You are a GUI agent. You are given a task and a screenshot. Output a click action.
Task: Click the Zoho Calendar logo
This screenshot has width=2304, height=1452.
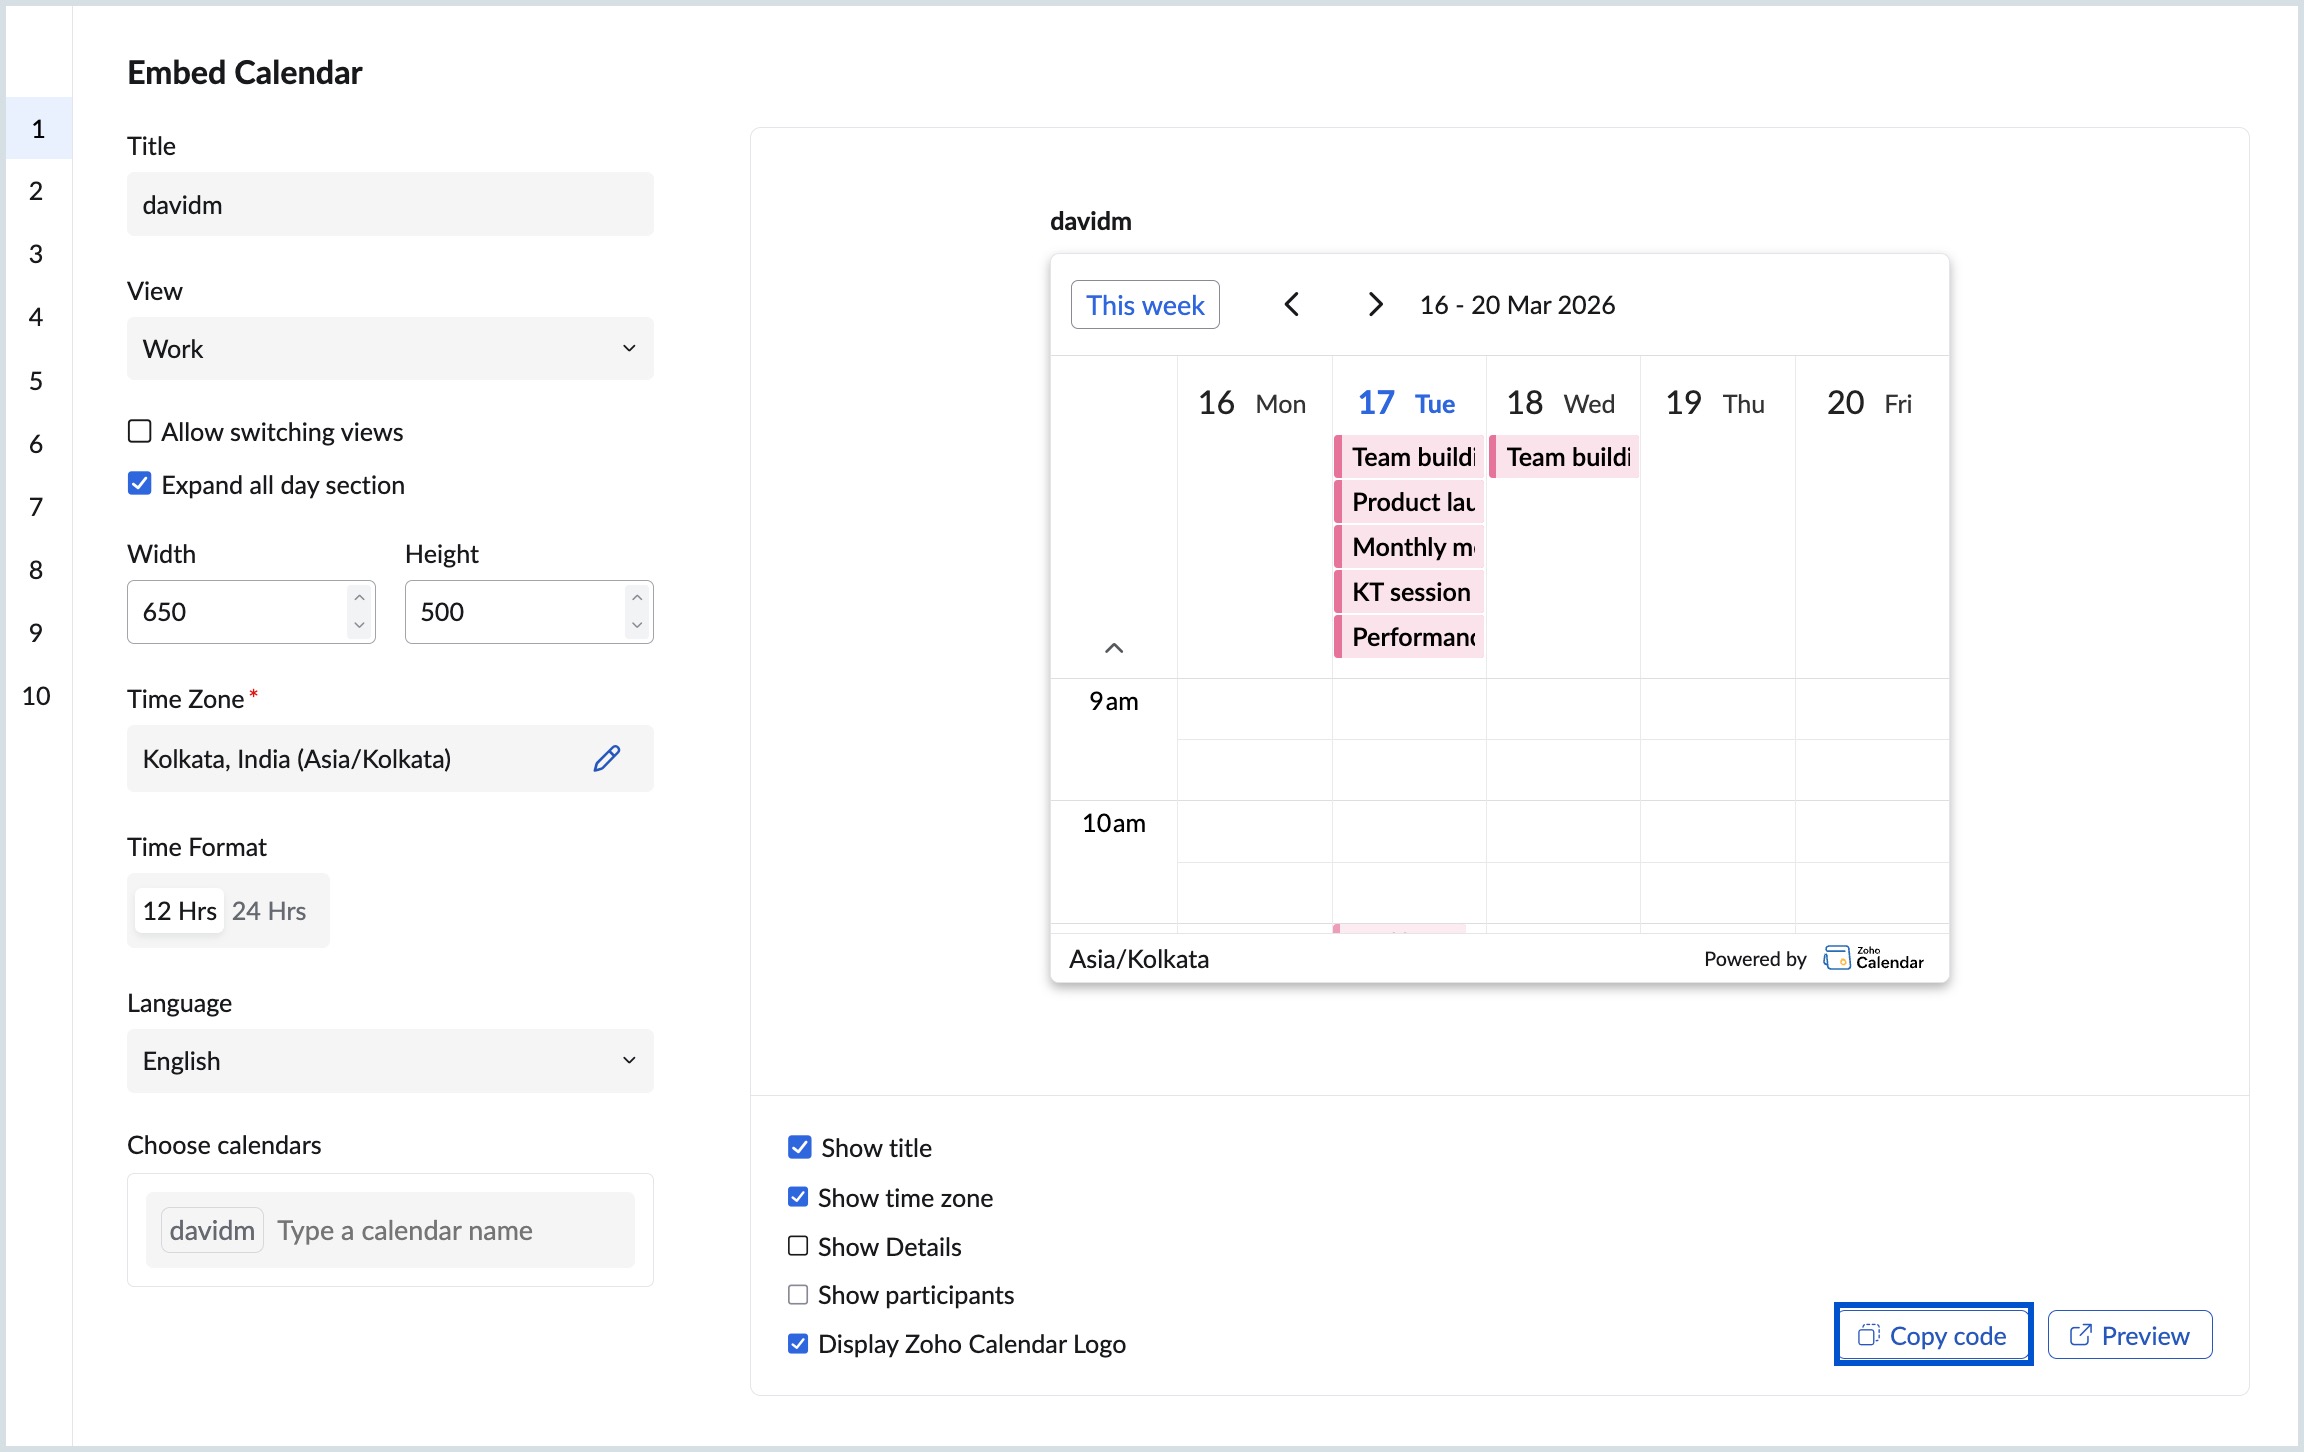pos(1873,958)
